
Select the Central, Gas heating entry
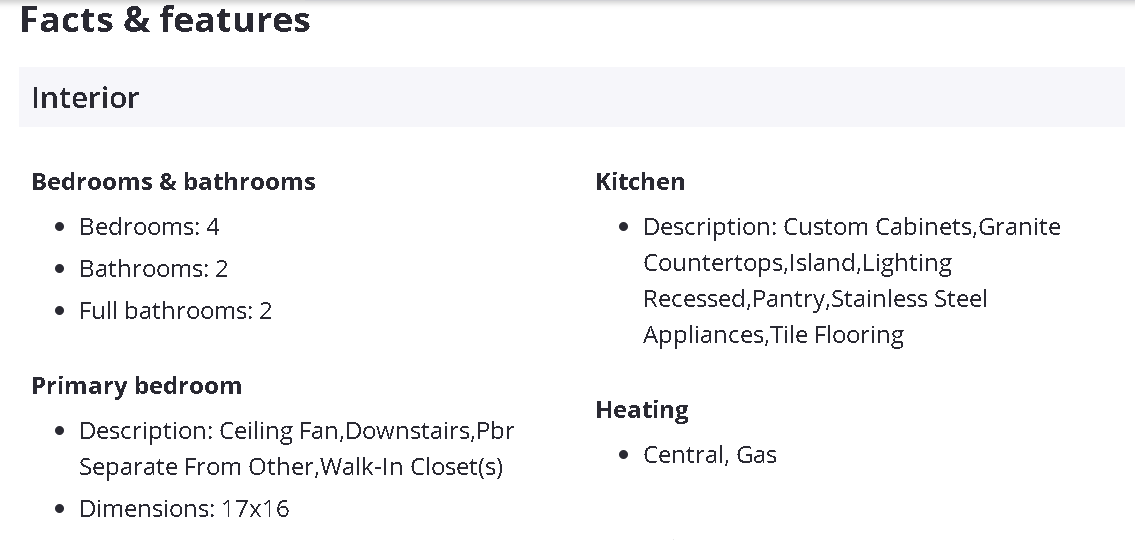coord(709,455)
